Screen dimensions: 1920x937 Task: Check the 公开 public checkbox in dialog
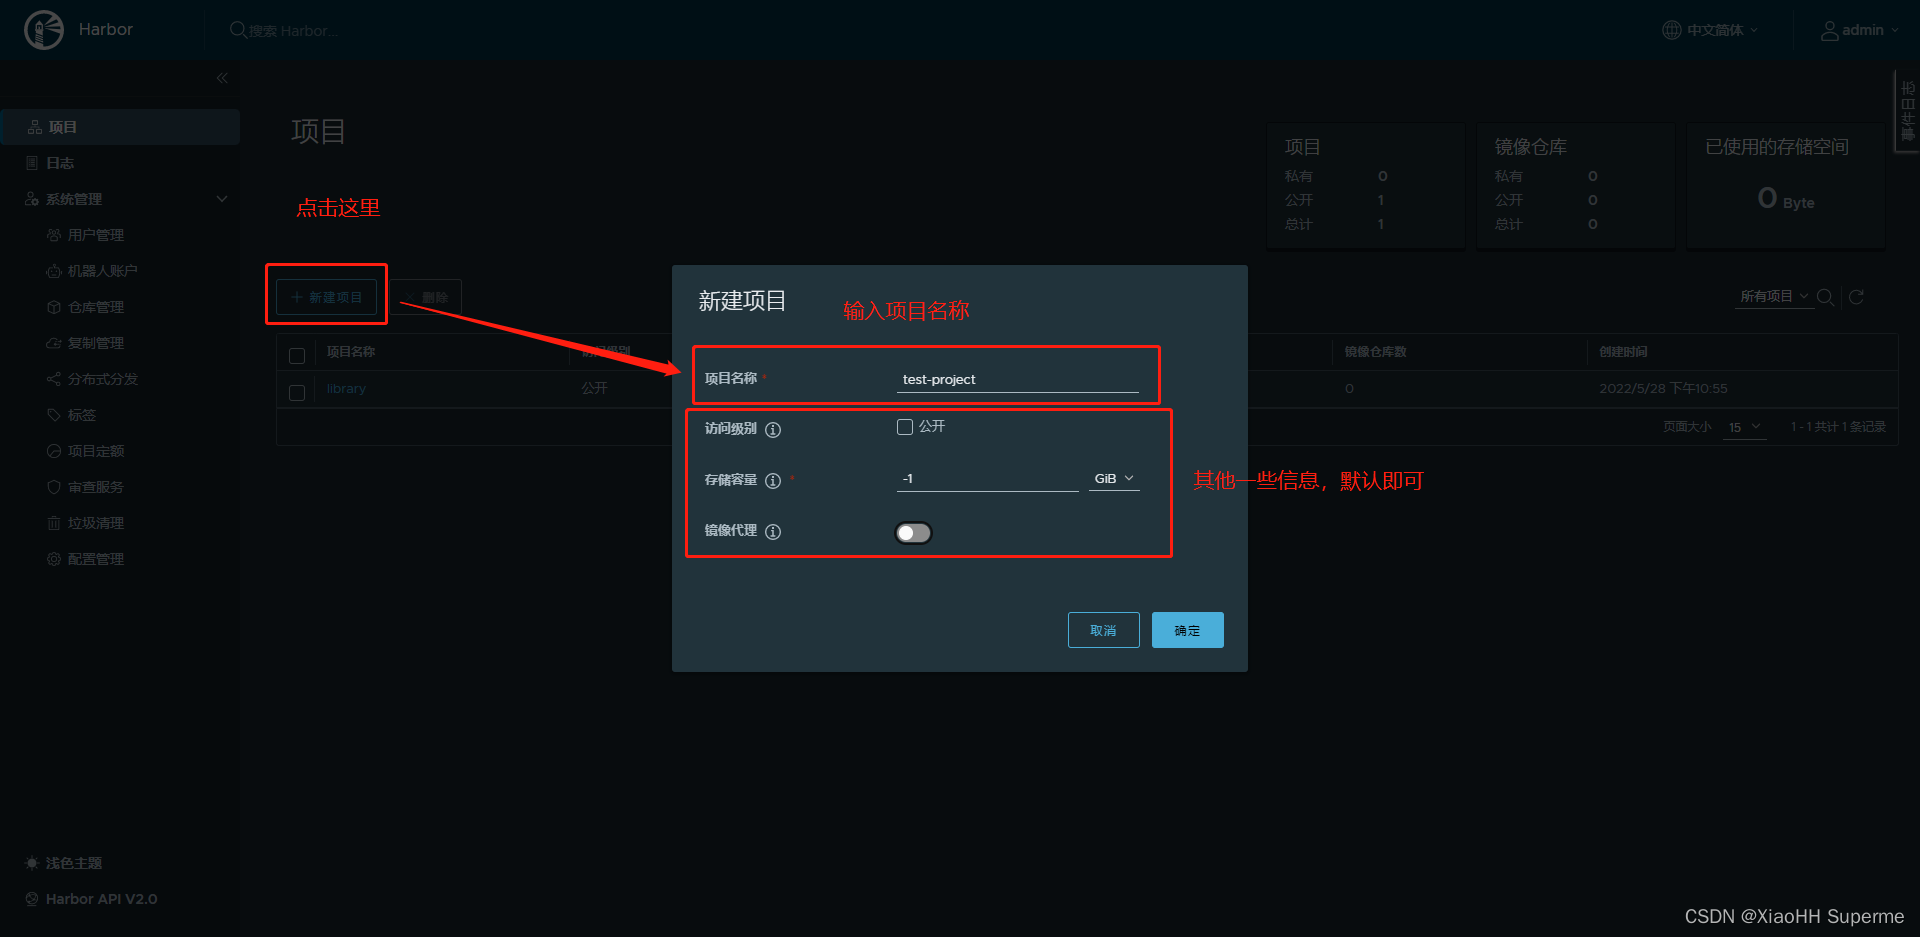point(905,427)
